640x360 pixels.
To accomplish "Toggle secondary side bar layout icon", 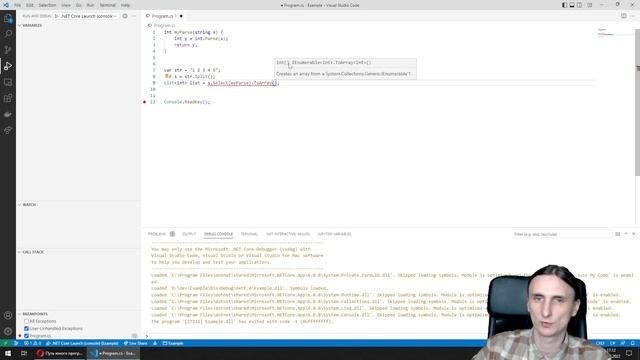I will coord(580,5).
